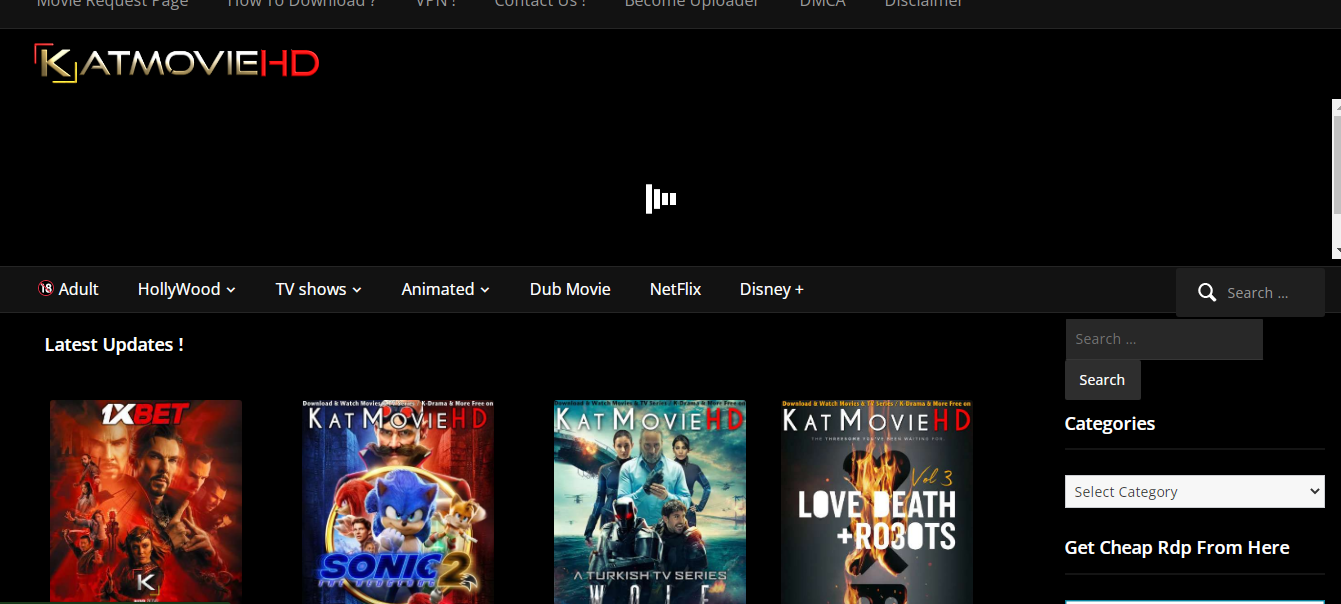Open the Disclaimer link

924,4
